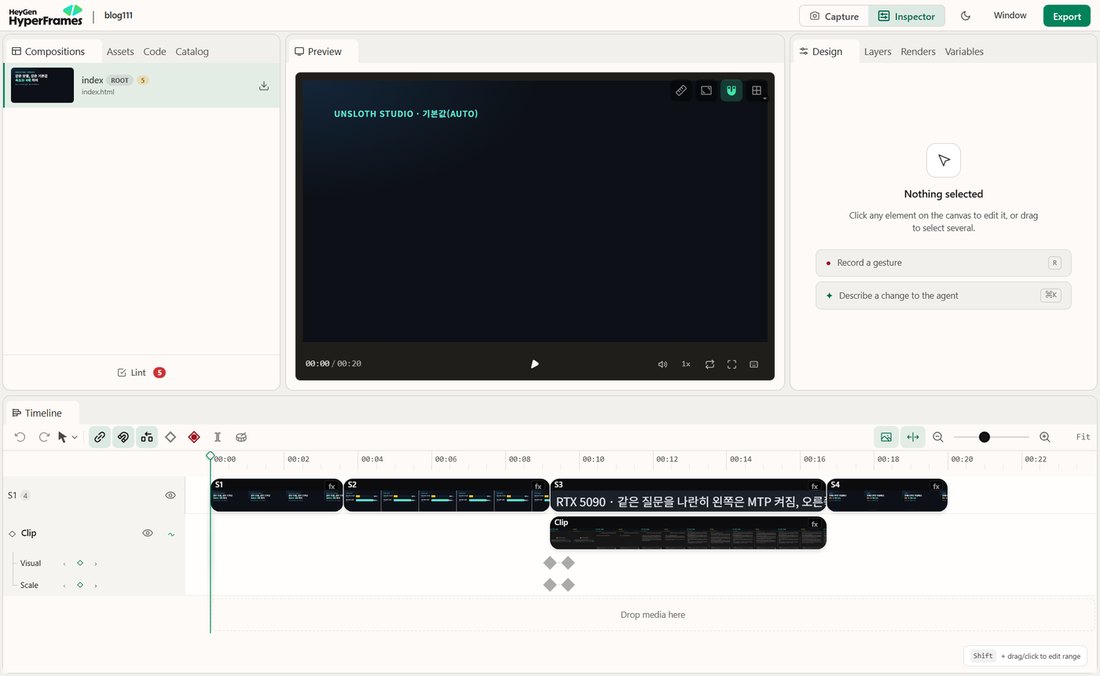Go to previous Visual keyframe
This screenshot has height=676, width=1100.
(65, 563)
